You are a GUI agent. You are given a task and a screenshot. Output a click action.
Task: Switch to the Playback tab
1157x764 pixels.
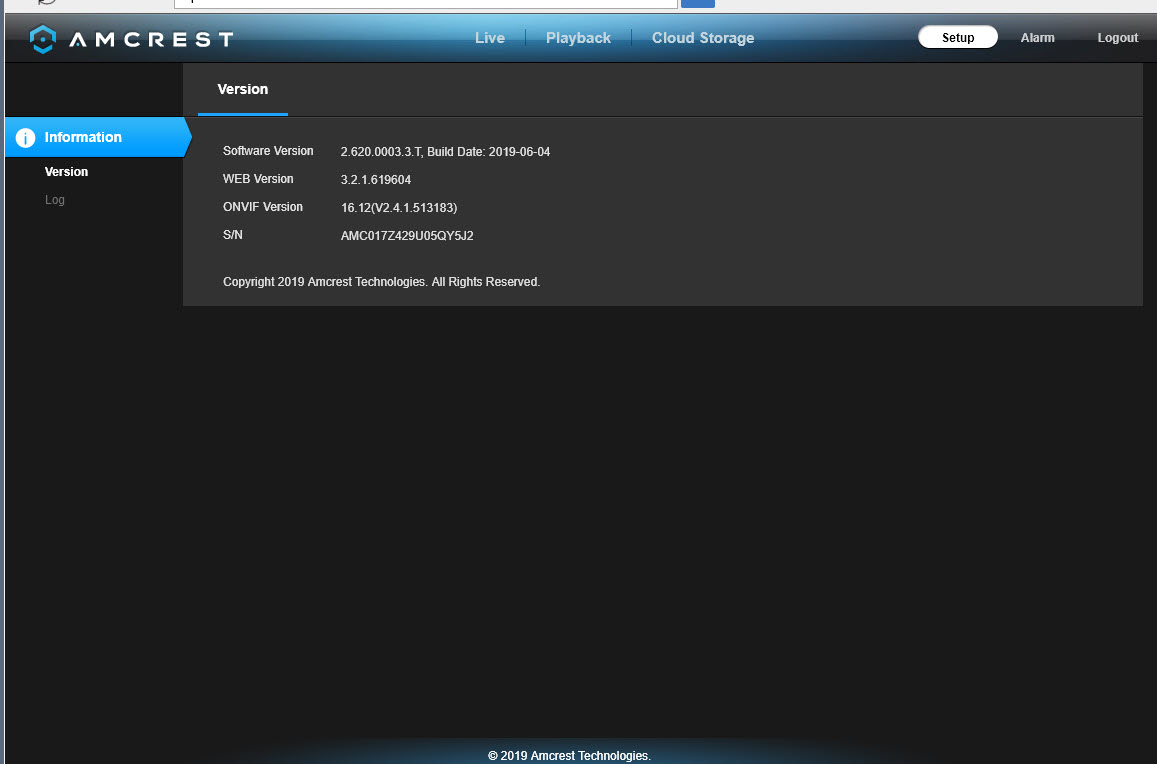coord(578,38)
